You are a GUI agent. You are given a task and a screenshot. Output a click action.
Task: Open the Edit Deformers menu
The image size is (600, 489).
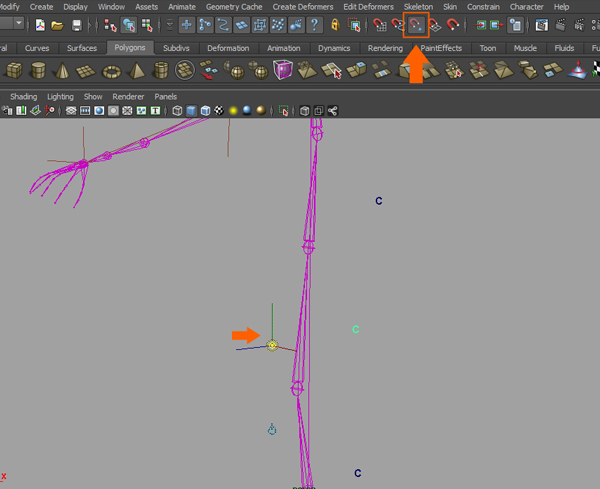click(x=368, y=7)
